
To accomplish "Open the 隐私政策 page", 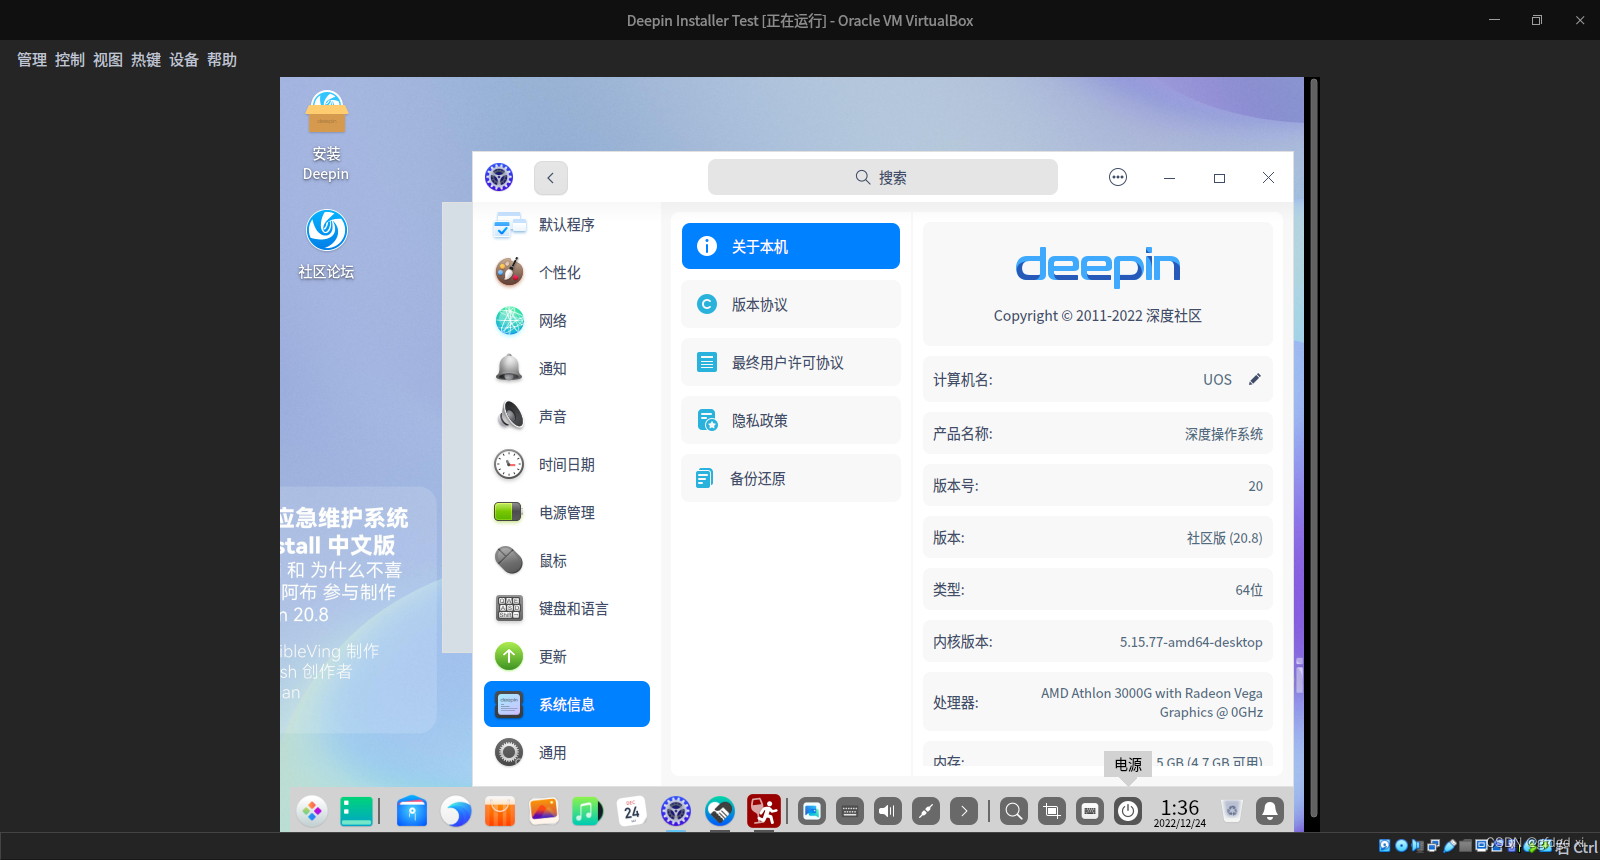I will coord(791,420).
